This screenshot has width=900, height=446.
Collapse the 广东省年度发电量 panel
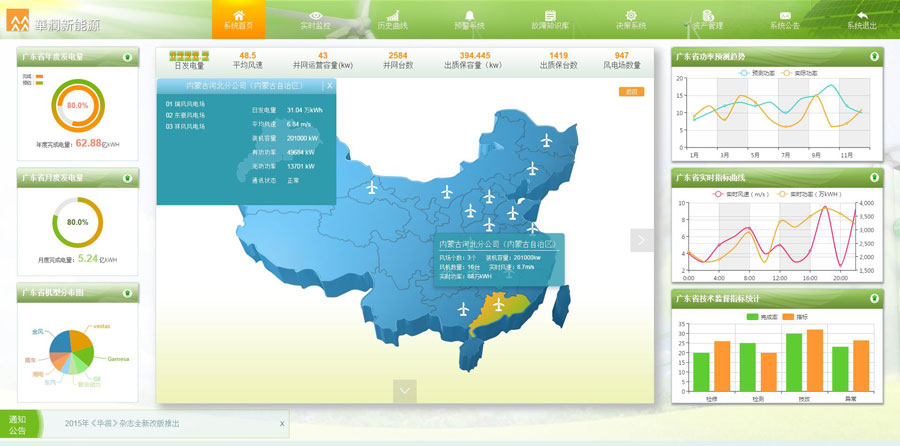click(x=128, y=58)
